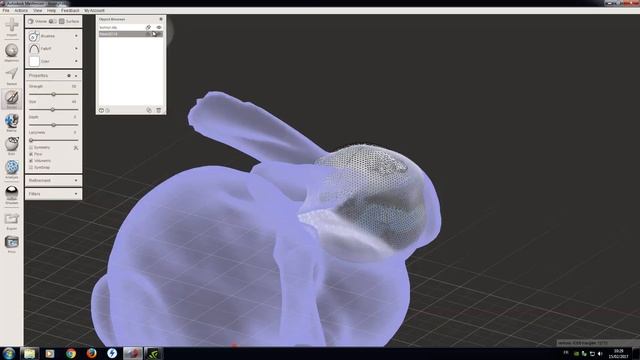Open Google Chrome from the taskbar

(71, 353)
